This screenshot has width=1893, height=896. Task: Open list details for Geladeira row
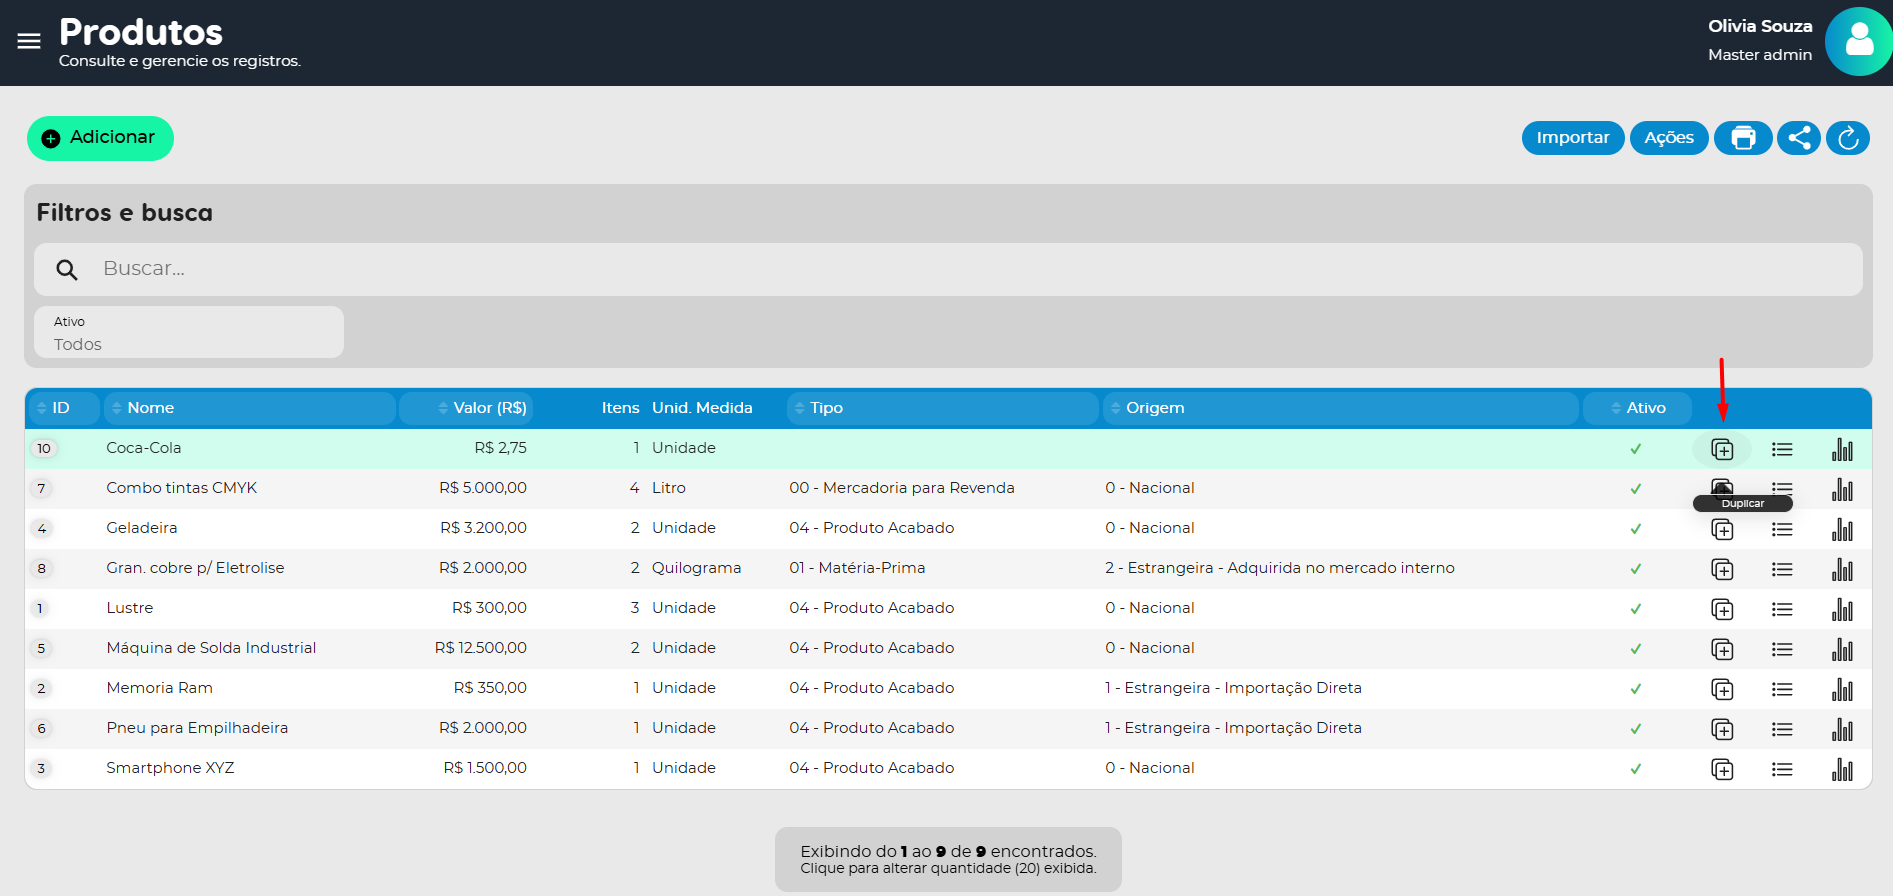click(x=1781, y=529)
